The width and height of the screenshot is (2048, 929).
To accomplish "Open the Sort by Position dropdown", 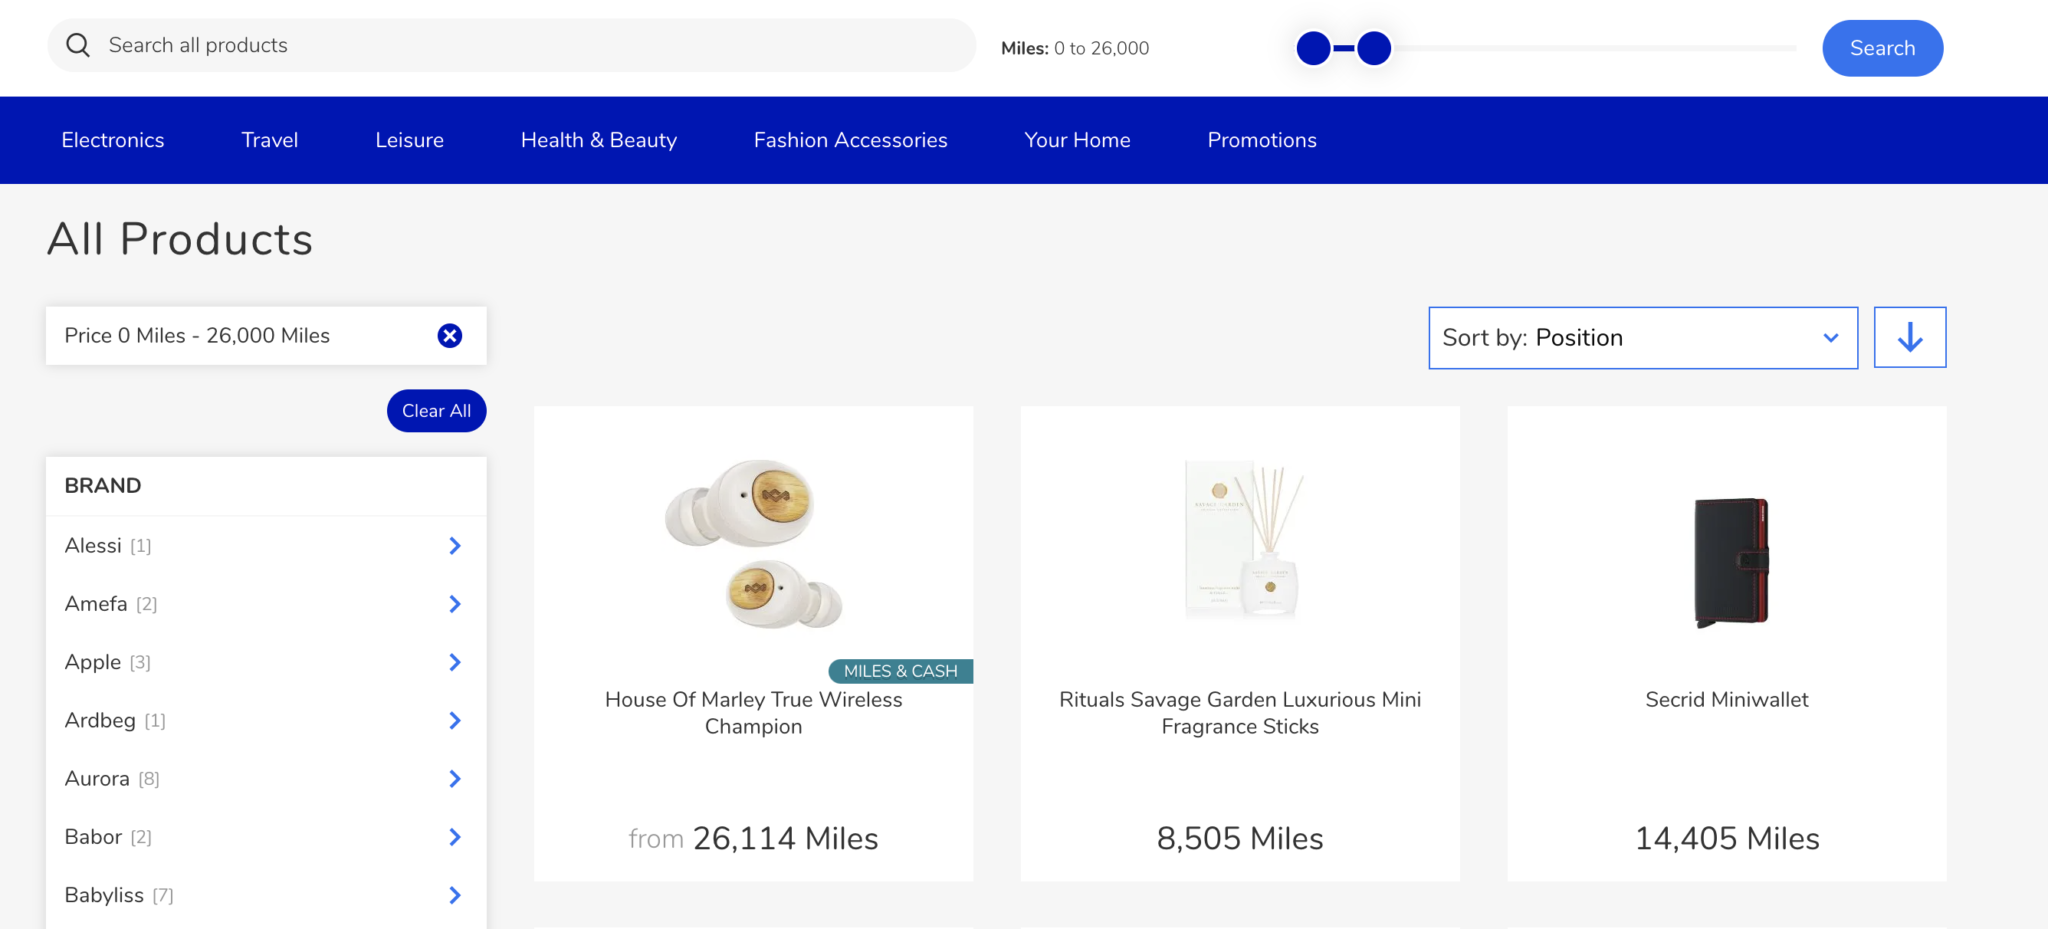I will [x=1643, y=338].
